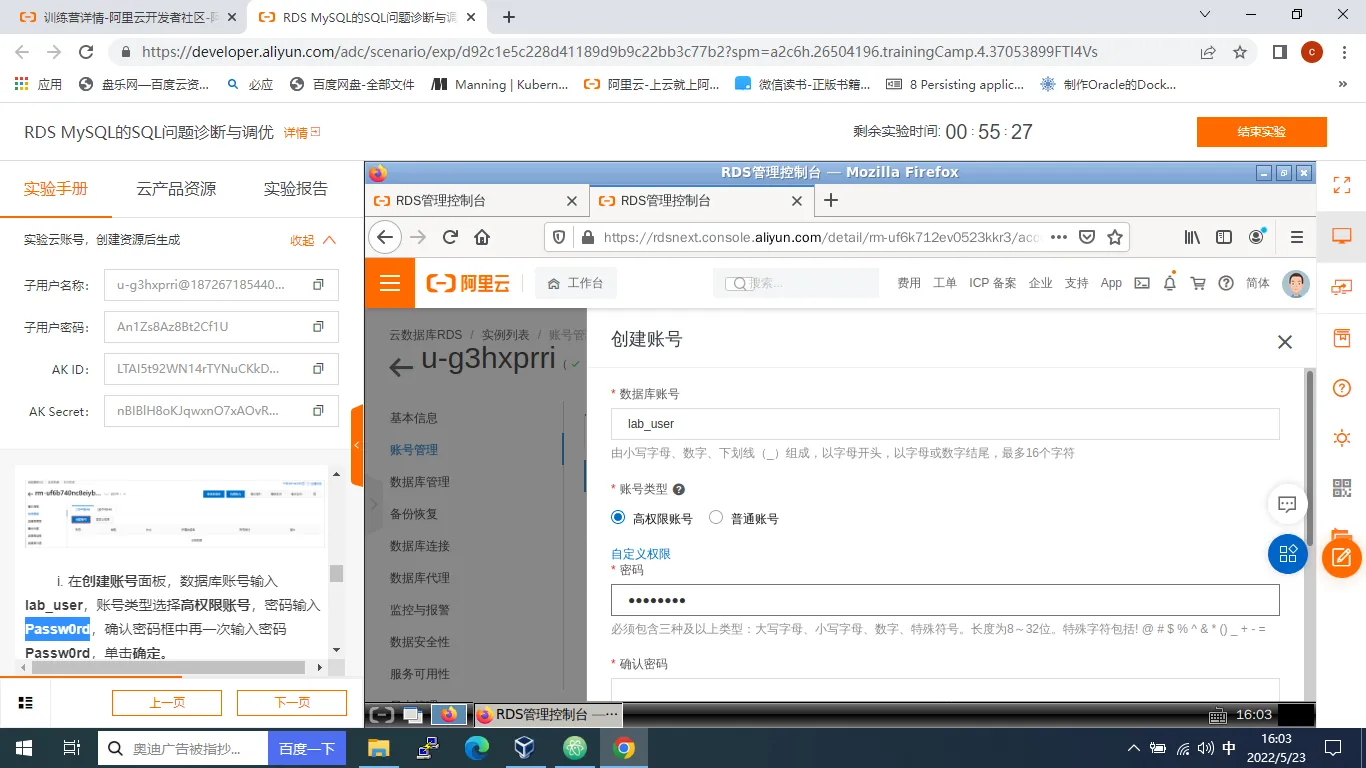Open 数据库连接 in RDS sidebar
The width and height of the screenshot is (1366, 768).
coord(420,546)
